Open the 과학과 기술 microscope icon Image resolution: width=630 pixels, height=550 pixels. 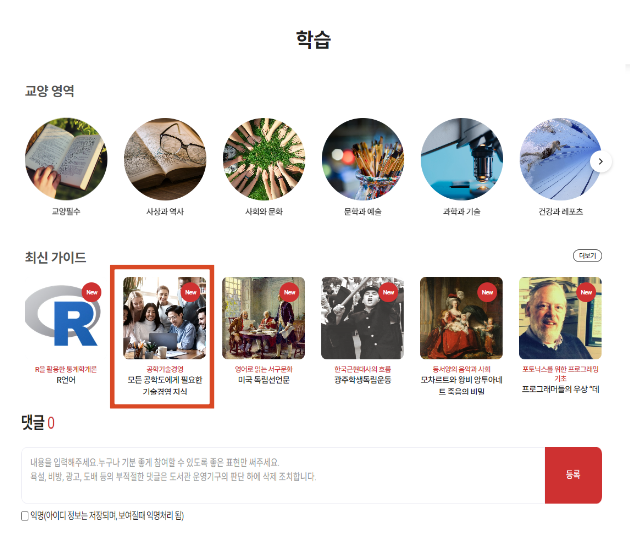click(462, 159)
